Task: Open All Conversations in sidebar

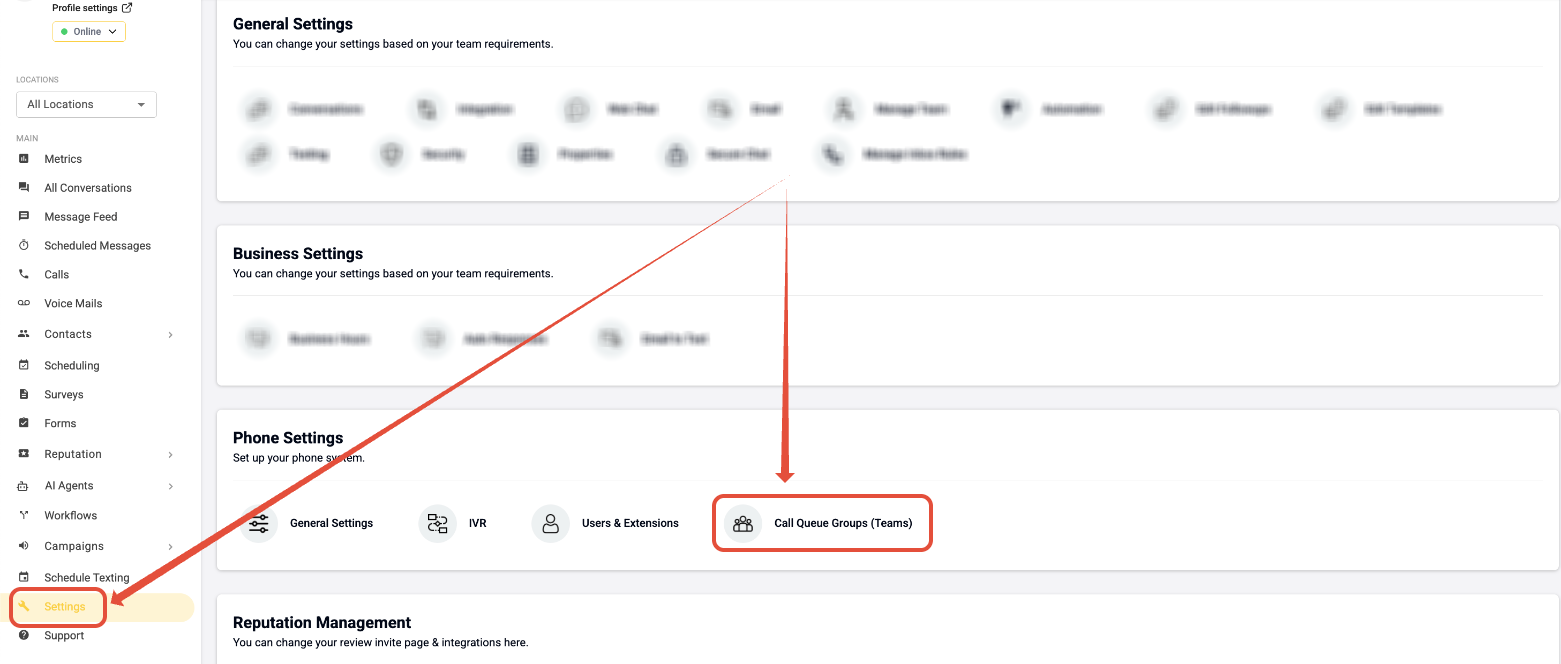Action: click(88, 188)
